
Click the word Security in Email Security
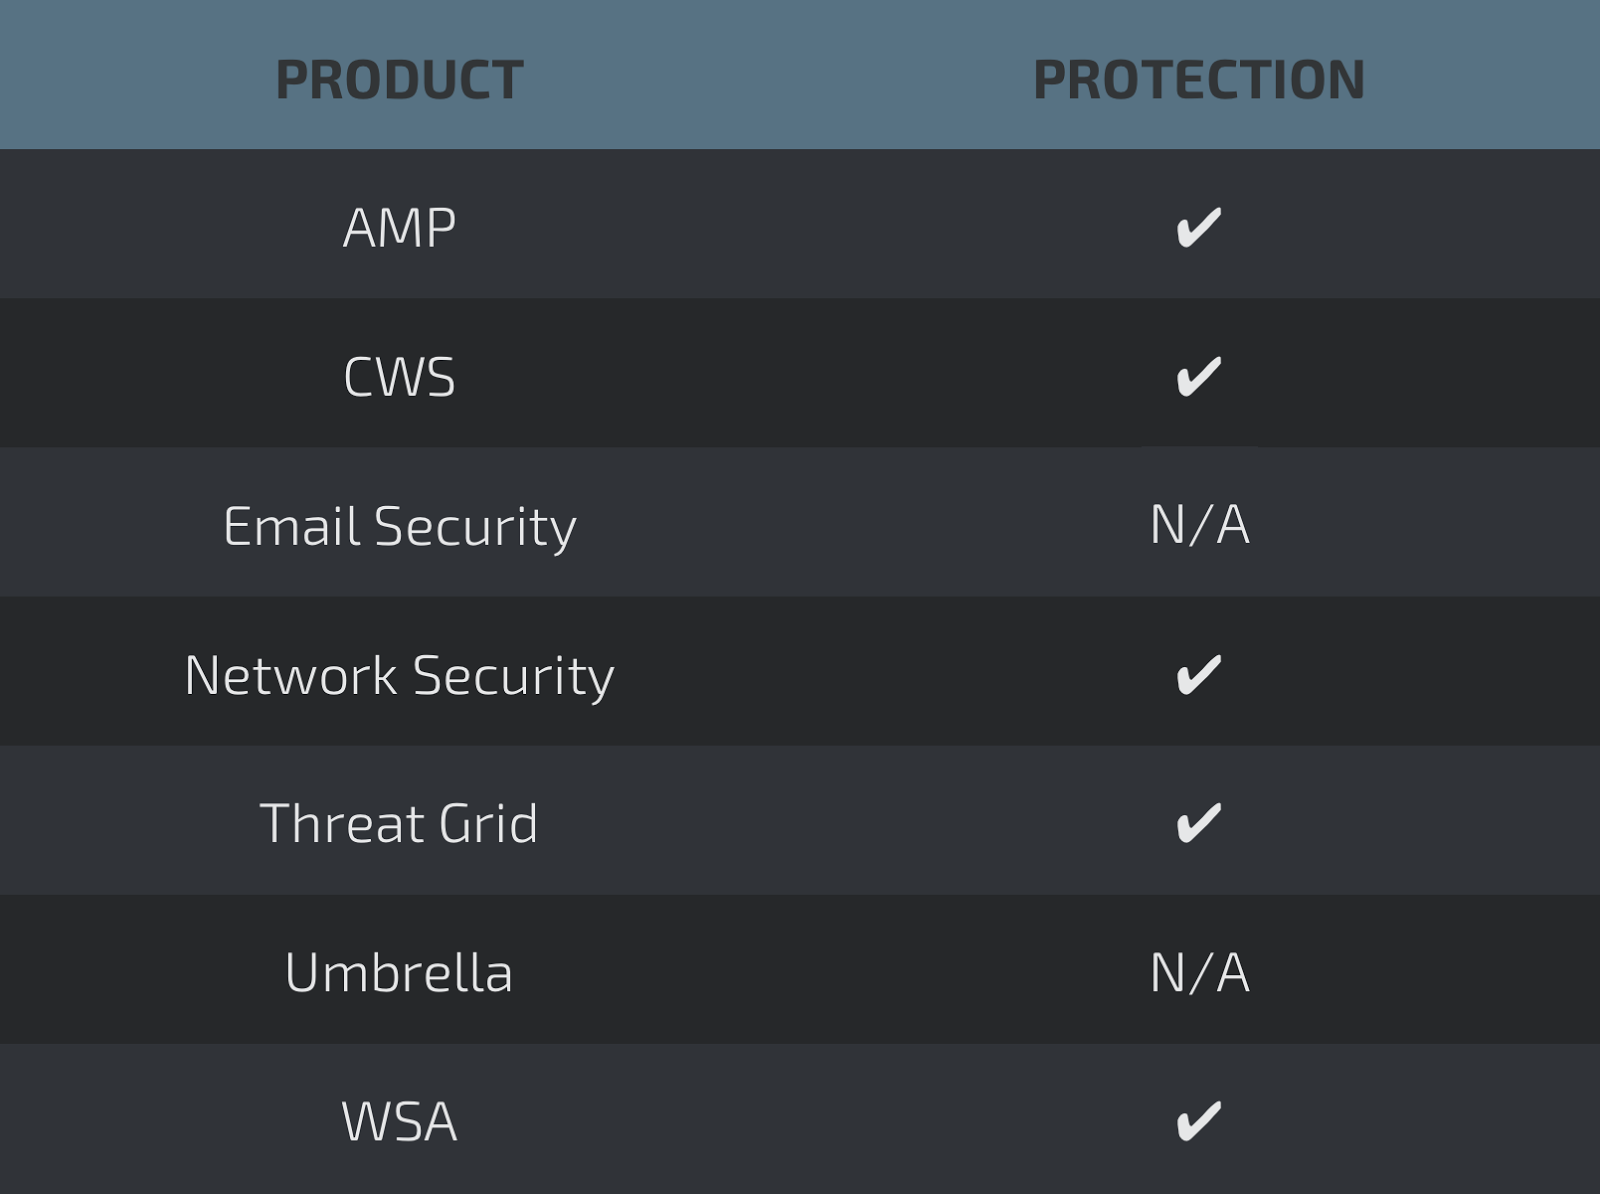tap(476, 528)
